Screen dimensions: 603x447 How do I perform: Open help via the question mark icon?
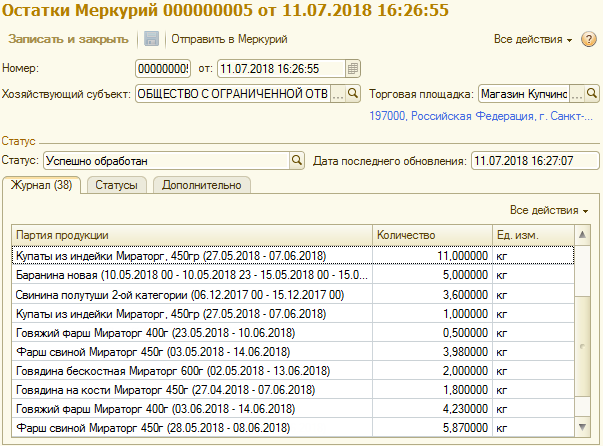pyautogui.click(x=588, y=39)
